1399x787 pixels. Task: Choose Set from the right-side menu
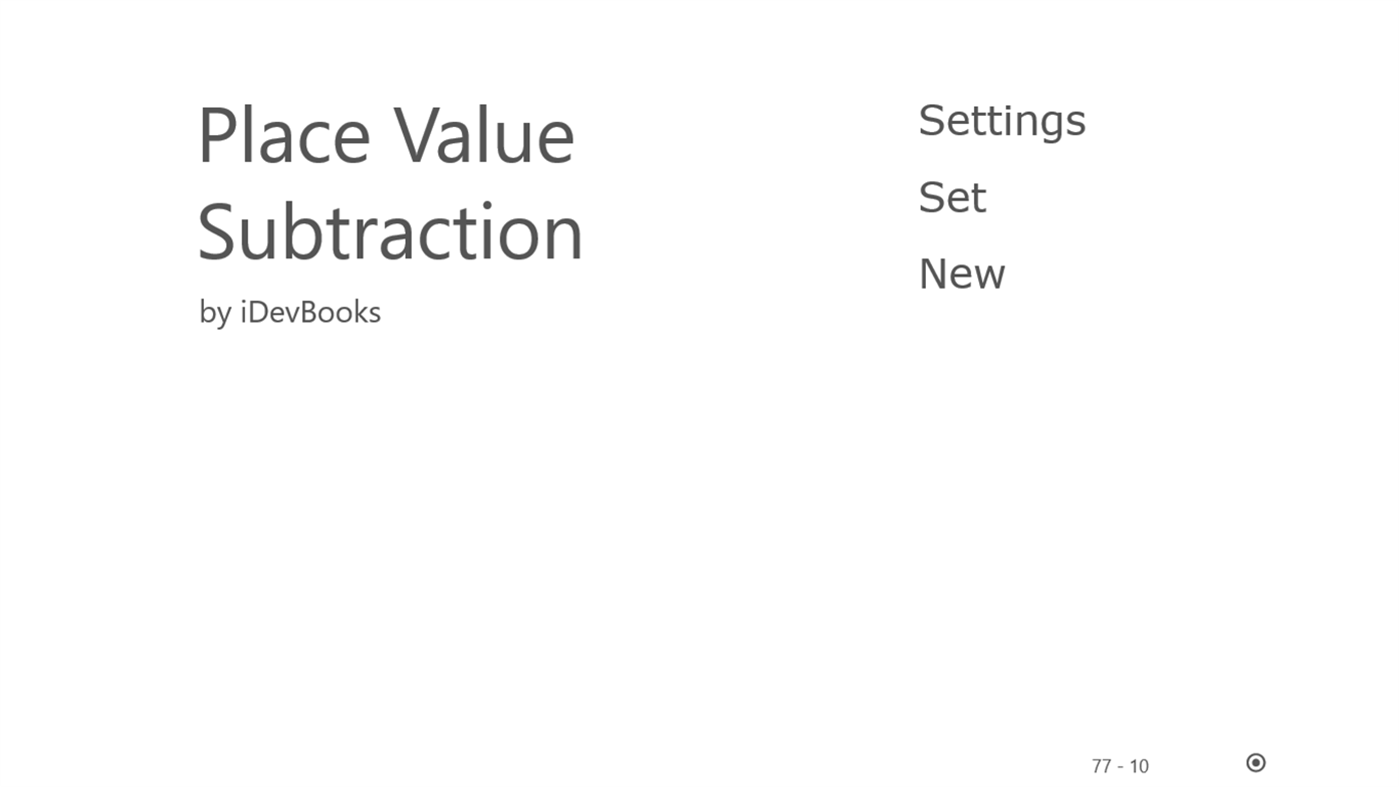tap(952, 198)
